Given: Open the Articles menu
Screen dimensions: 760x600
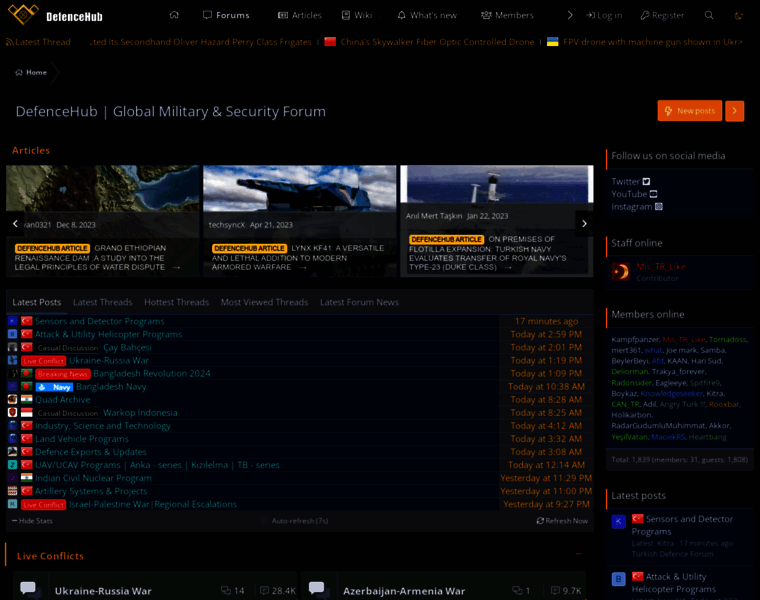Looking at the screenshot, I should pyautogui.click(x=300, y=15).
